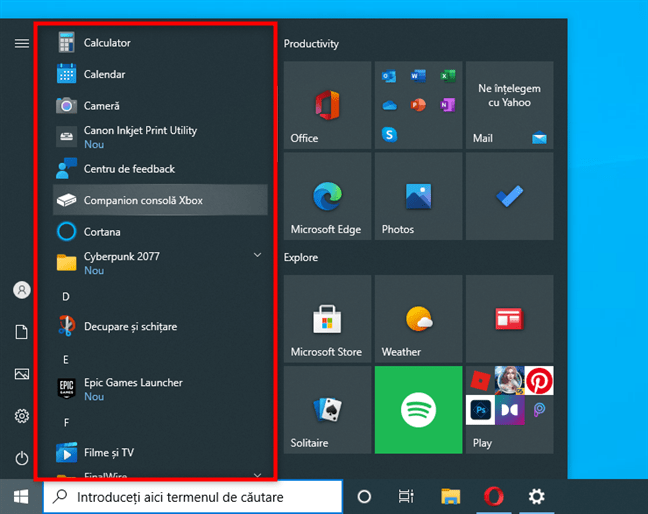Open the user account icon
Screen dimensions: 648x514
pyautogui.click(x=22, y=290)
